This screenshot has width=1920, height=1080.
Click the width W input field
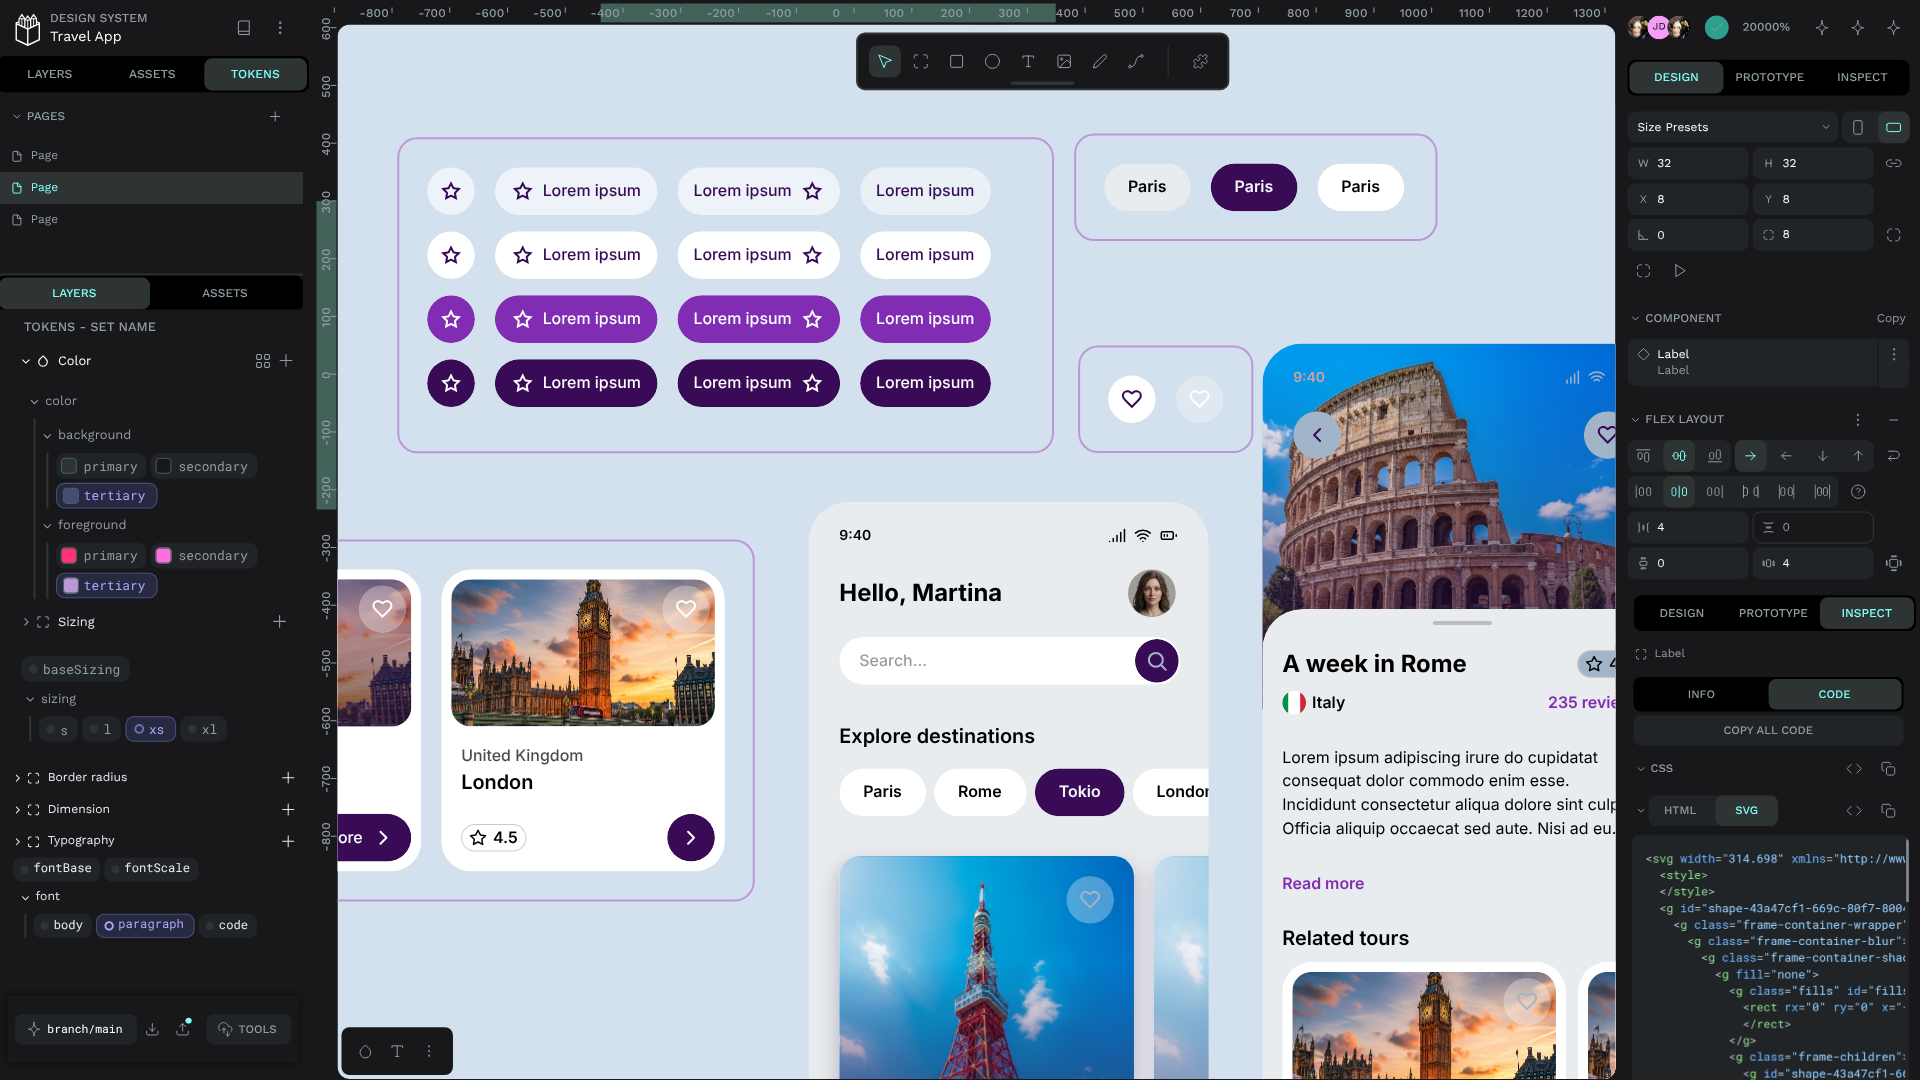point(1690,163)
